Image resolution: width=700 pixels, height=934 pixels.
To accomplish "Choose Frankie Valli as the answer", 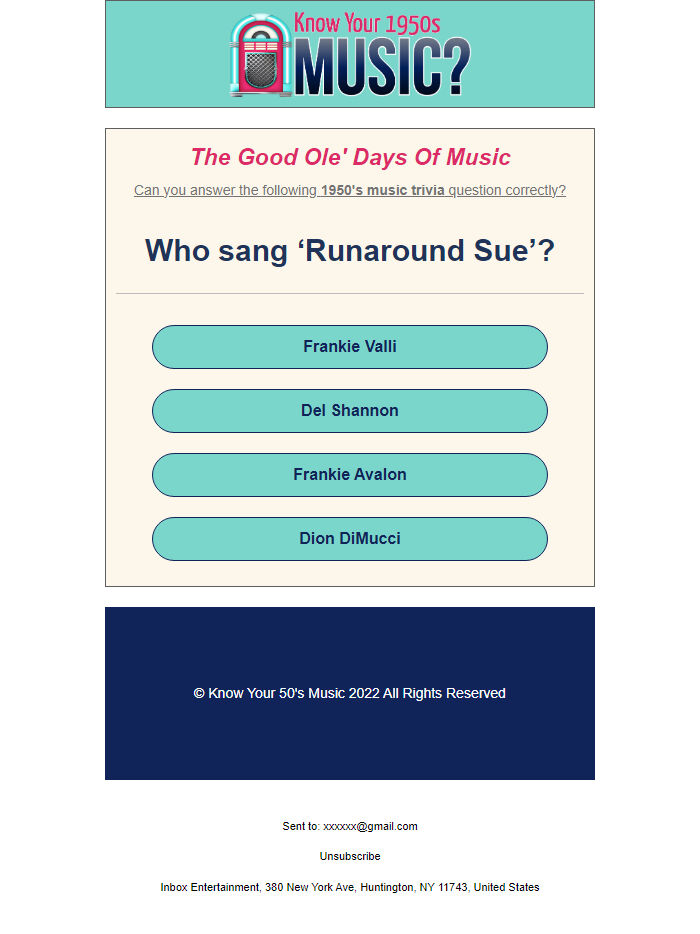I will pyautogui.click(x=350, y=347).
